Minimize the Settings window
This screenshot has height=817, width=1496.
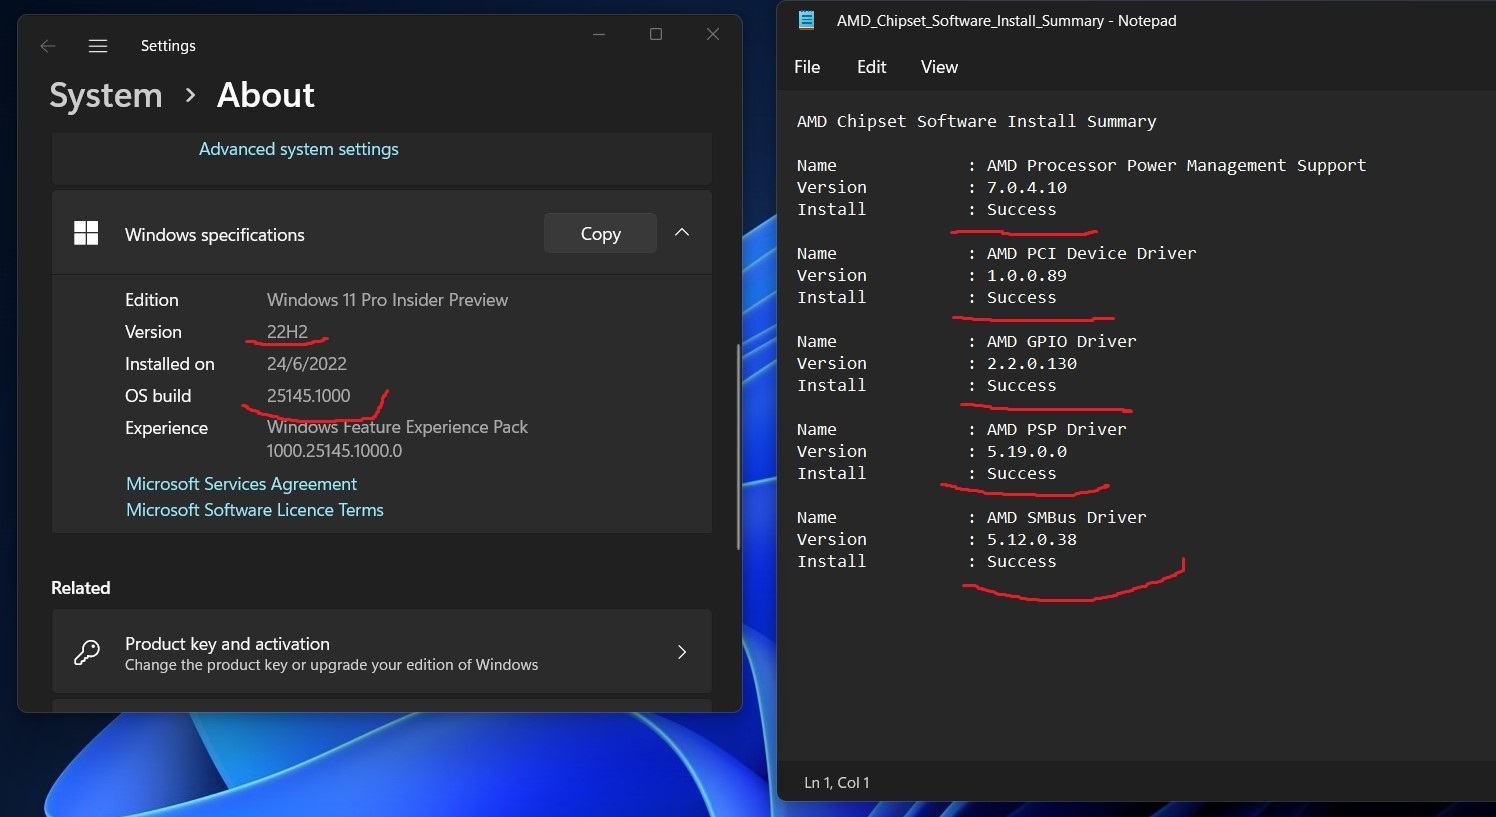pyautogui.click(x=599, y=34)
